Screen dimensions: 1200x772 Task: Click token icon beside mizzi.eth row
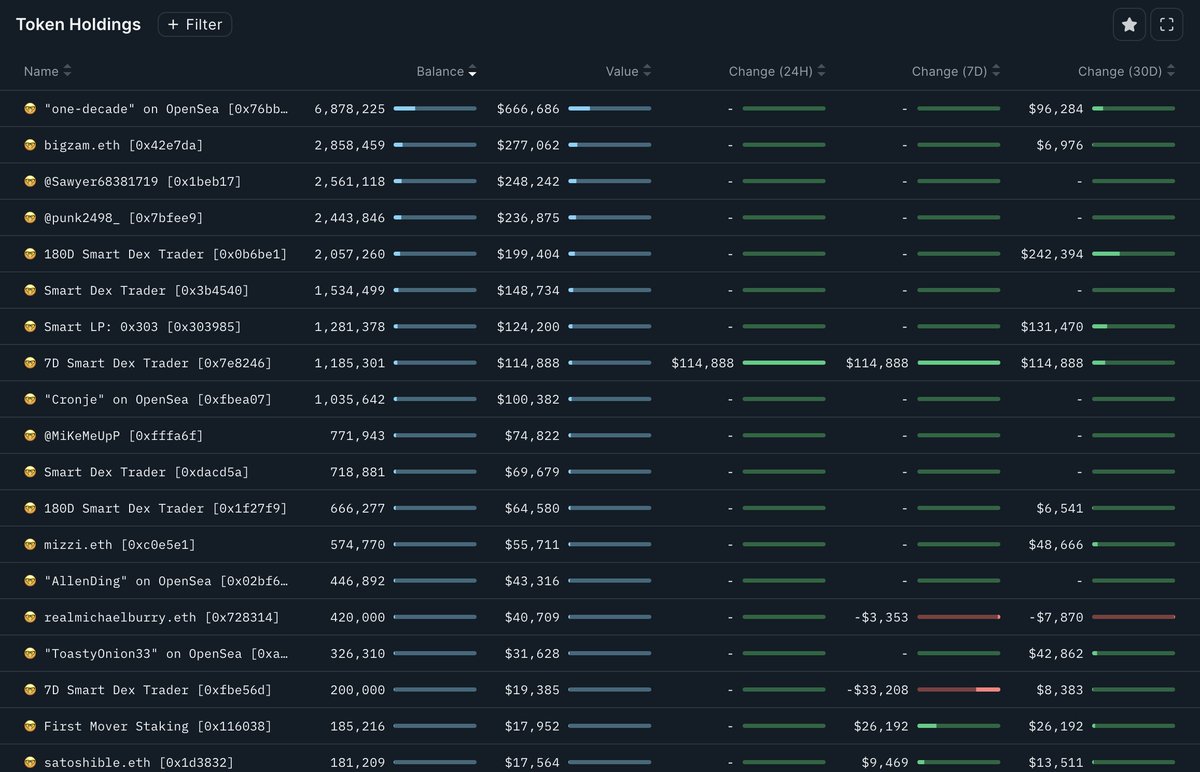(x=30, y=545)
